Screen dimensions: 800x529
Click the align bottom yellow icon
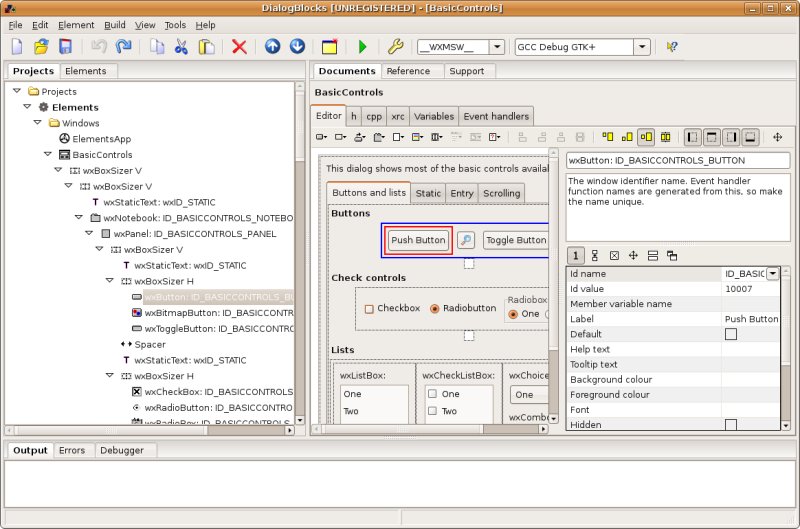point(627,137)
